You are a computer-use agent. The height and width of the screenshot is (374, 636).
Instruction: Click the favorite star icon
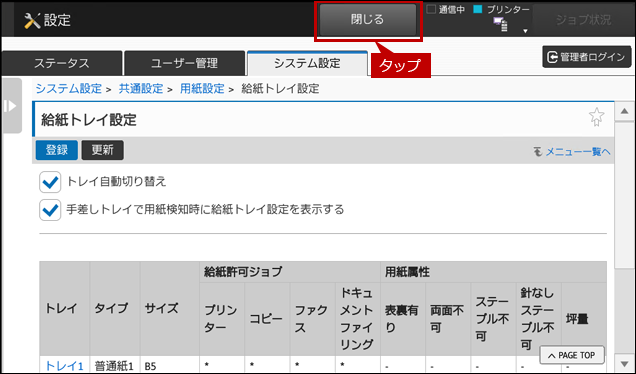[596, 117]
